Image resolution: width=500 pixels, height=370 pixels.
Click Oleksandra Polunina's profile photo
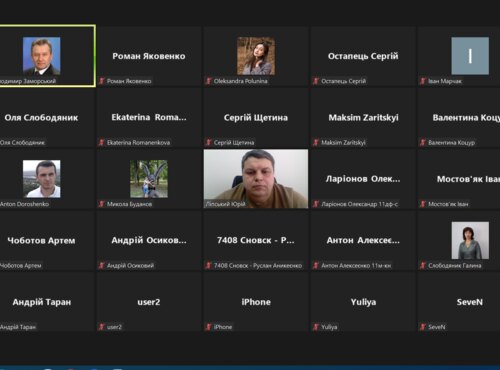pos(256,56)
